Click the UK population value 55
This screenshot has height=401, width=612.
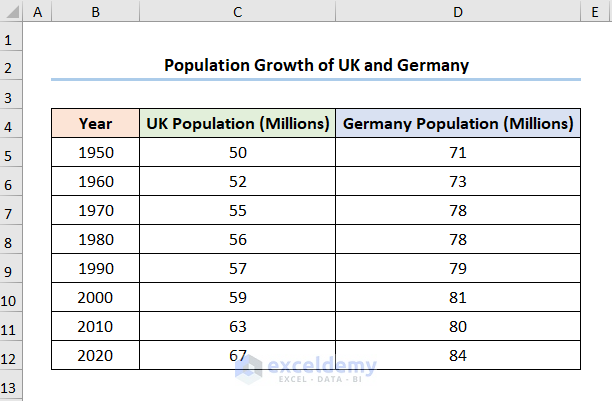click(x=237, y=212)
